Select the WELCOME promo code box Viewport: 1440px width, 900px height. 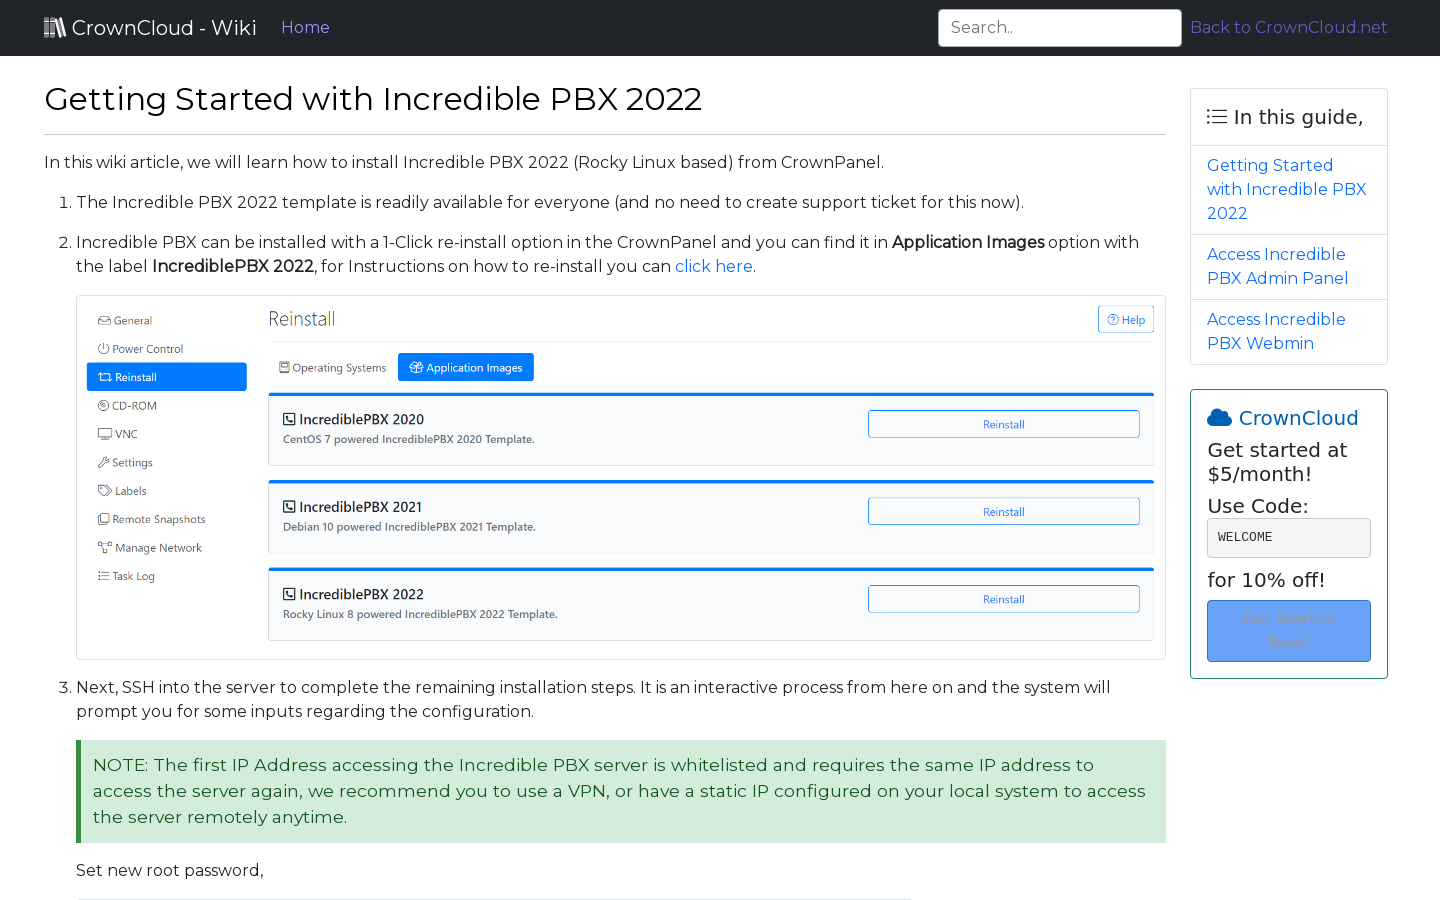[1288, 538]
